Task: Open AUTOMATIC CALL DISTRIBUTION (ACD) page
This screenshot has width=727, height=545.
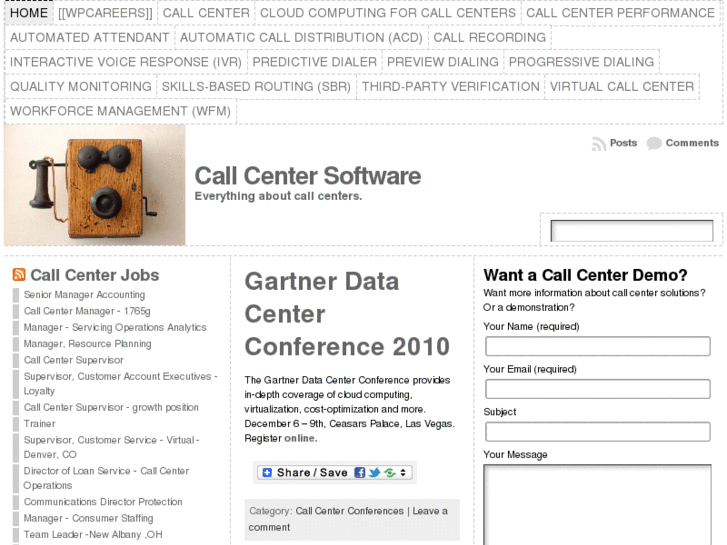Action: pos(301,38)
